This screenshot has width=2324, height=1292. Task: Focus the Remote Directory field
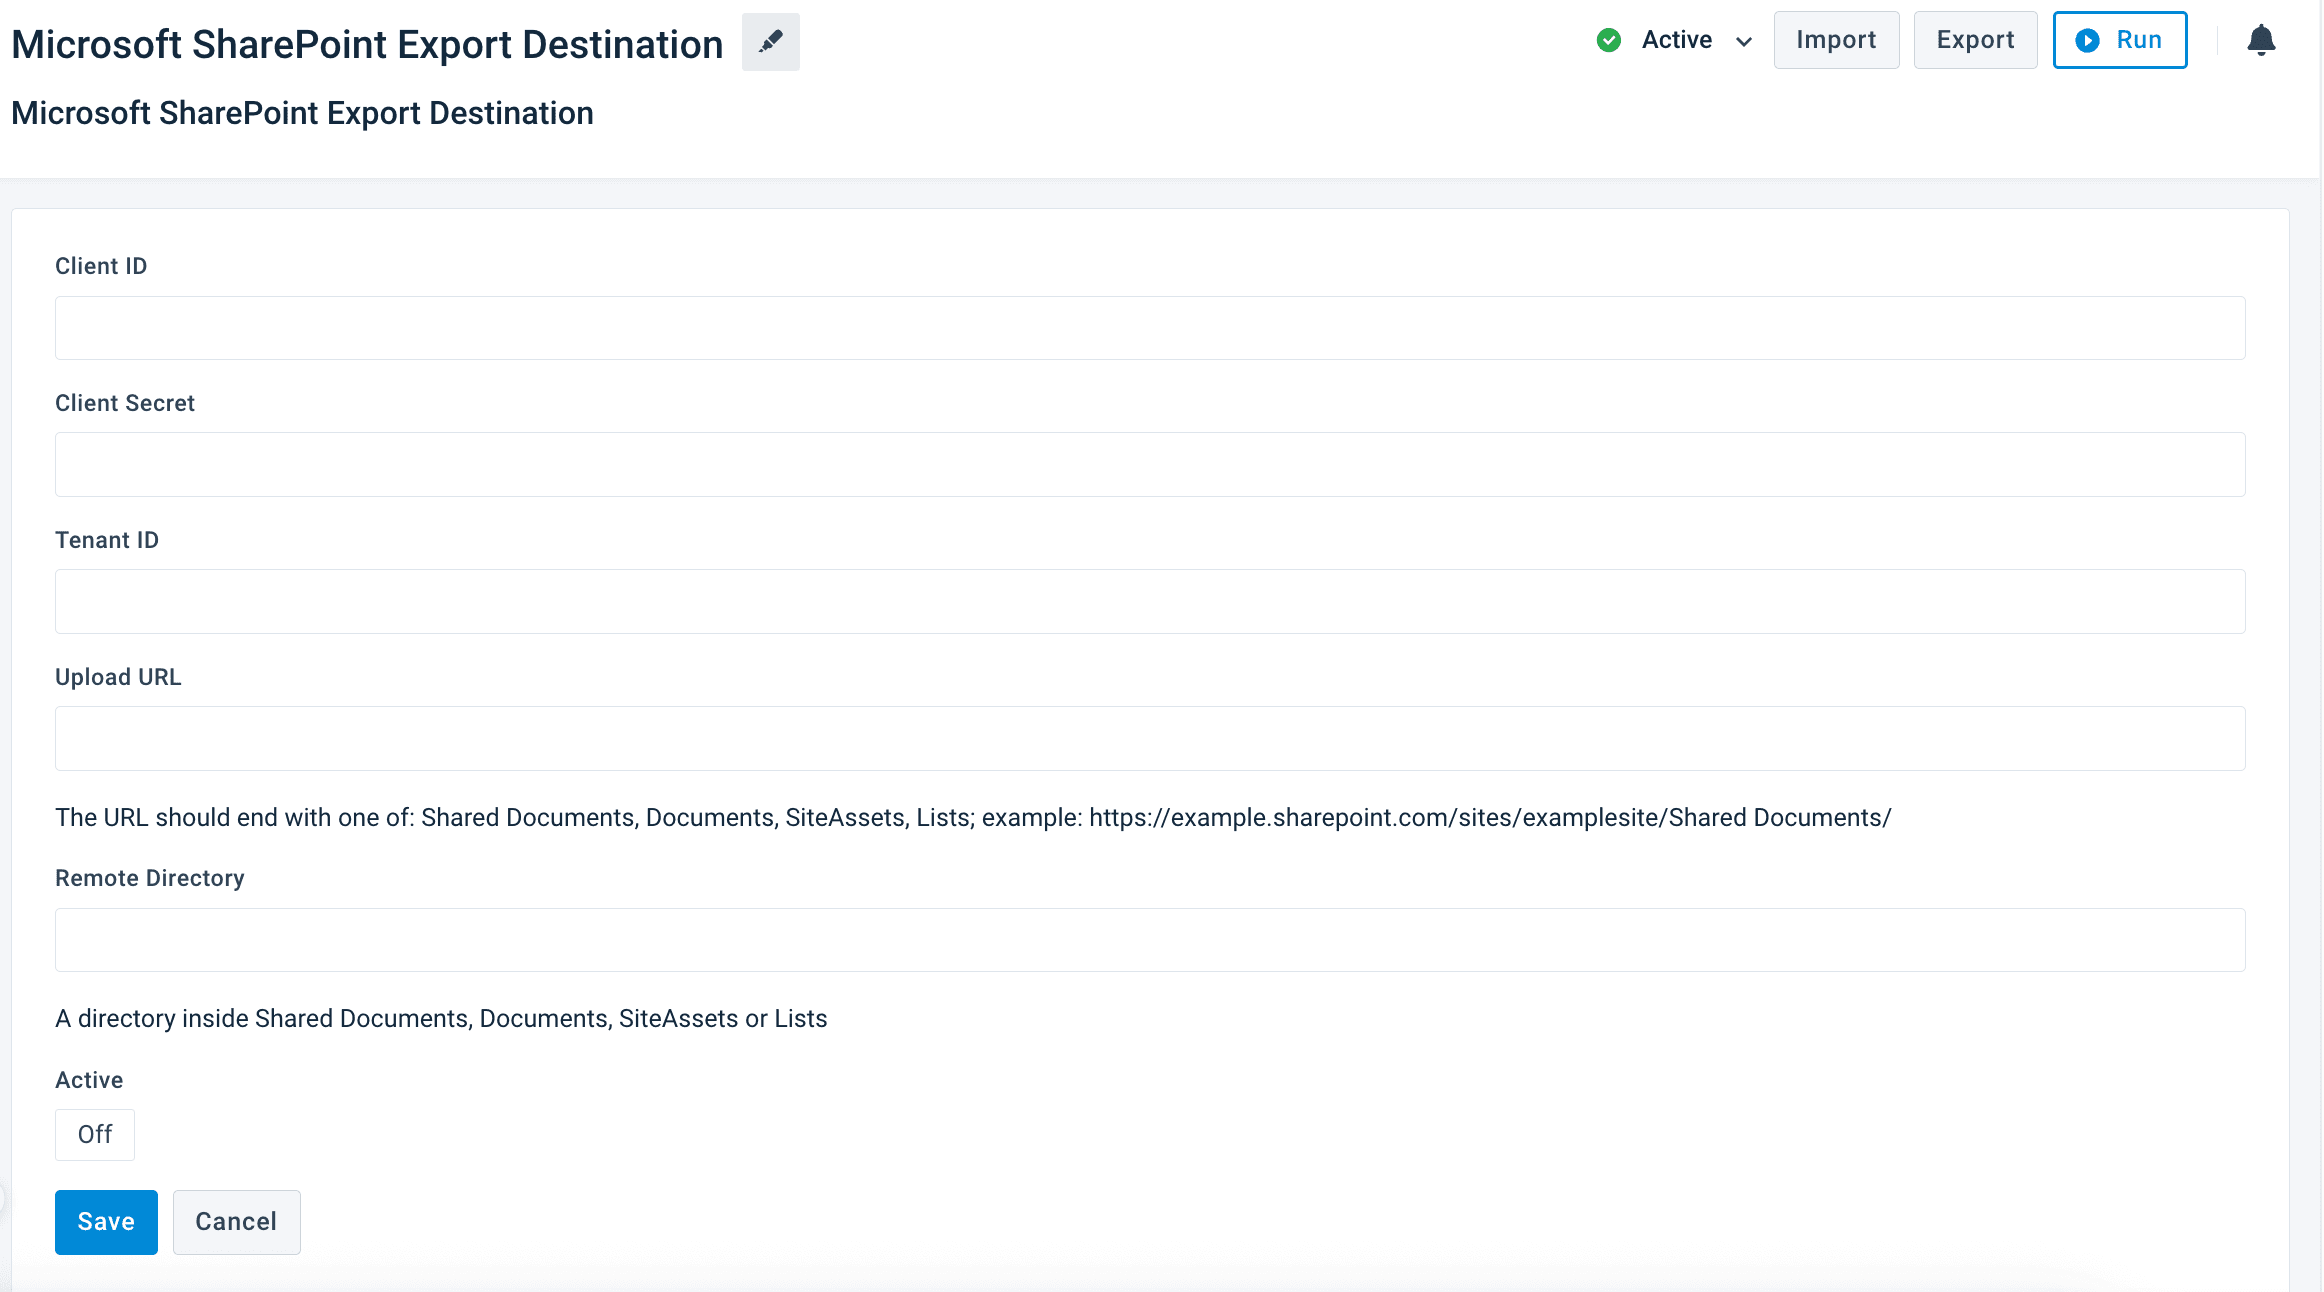click(x=1150, y=940)
